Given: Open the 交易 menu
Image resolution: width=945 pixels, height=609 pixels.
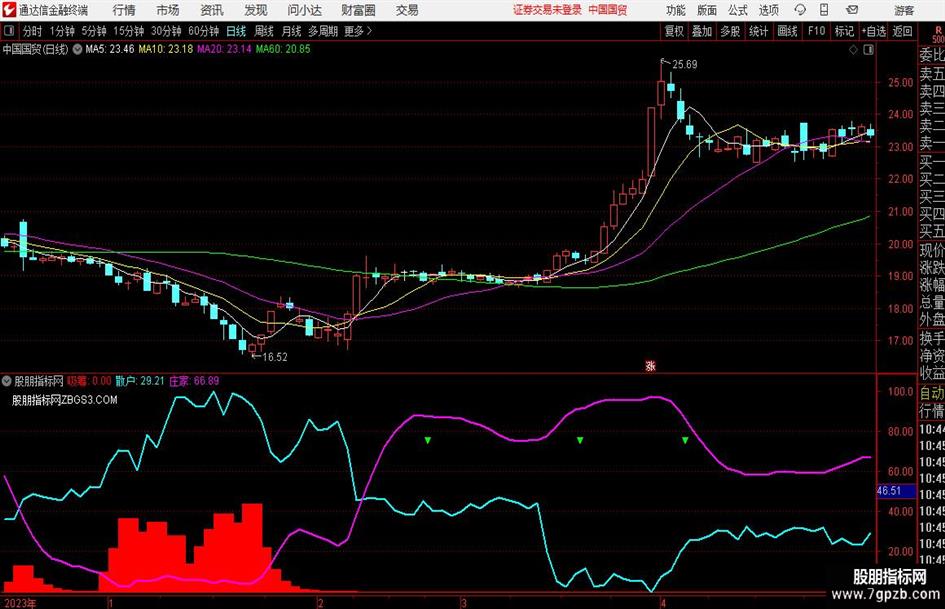Looking at the screenshot, I should pos(407,10).
